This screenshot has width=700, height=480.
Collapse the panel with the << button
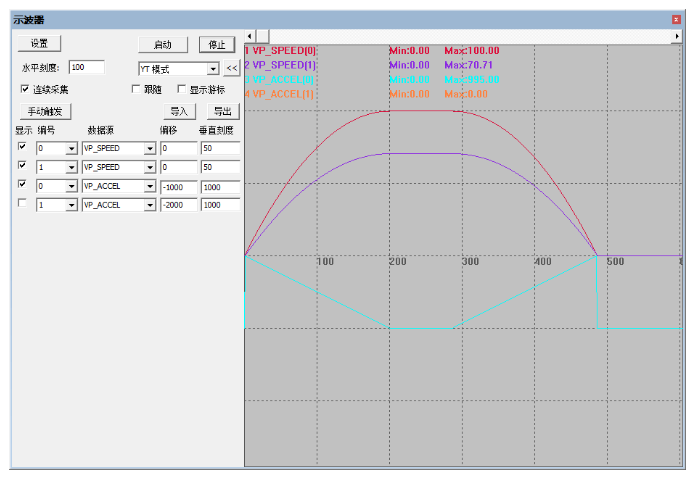click(x=232, y=68)
